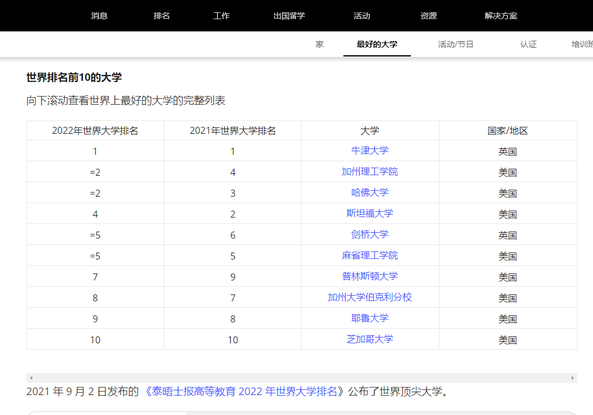Select the 最好的大学 tab
Viewport: 593px width, 415px height.
(377, 44)
